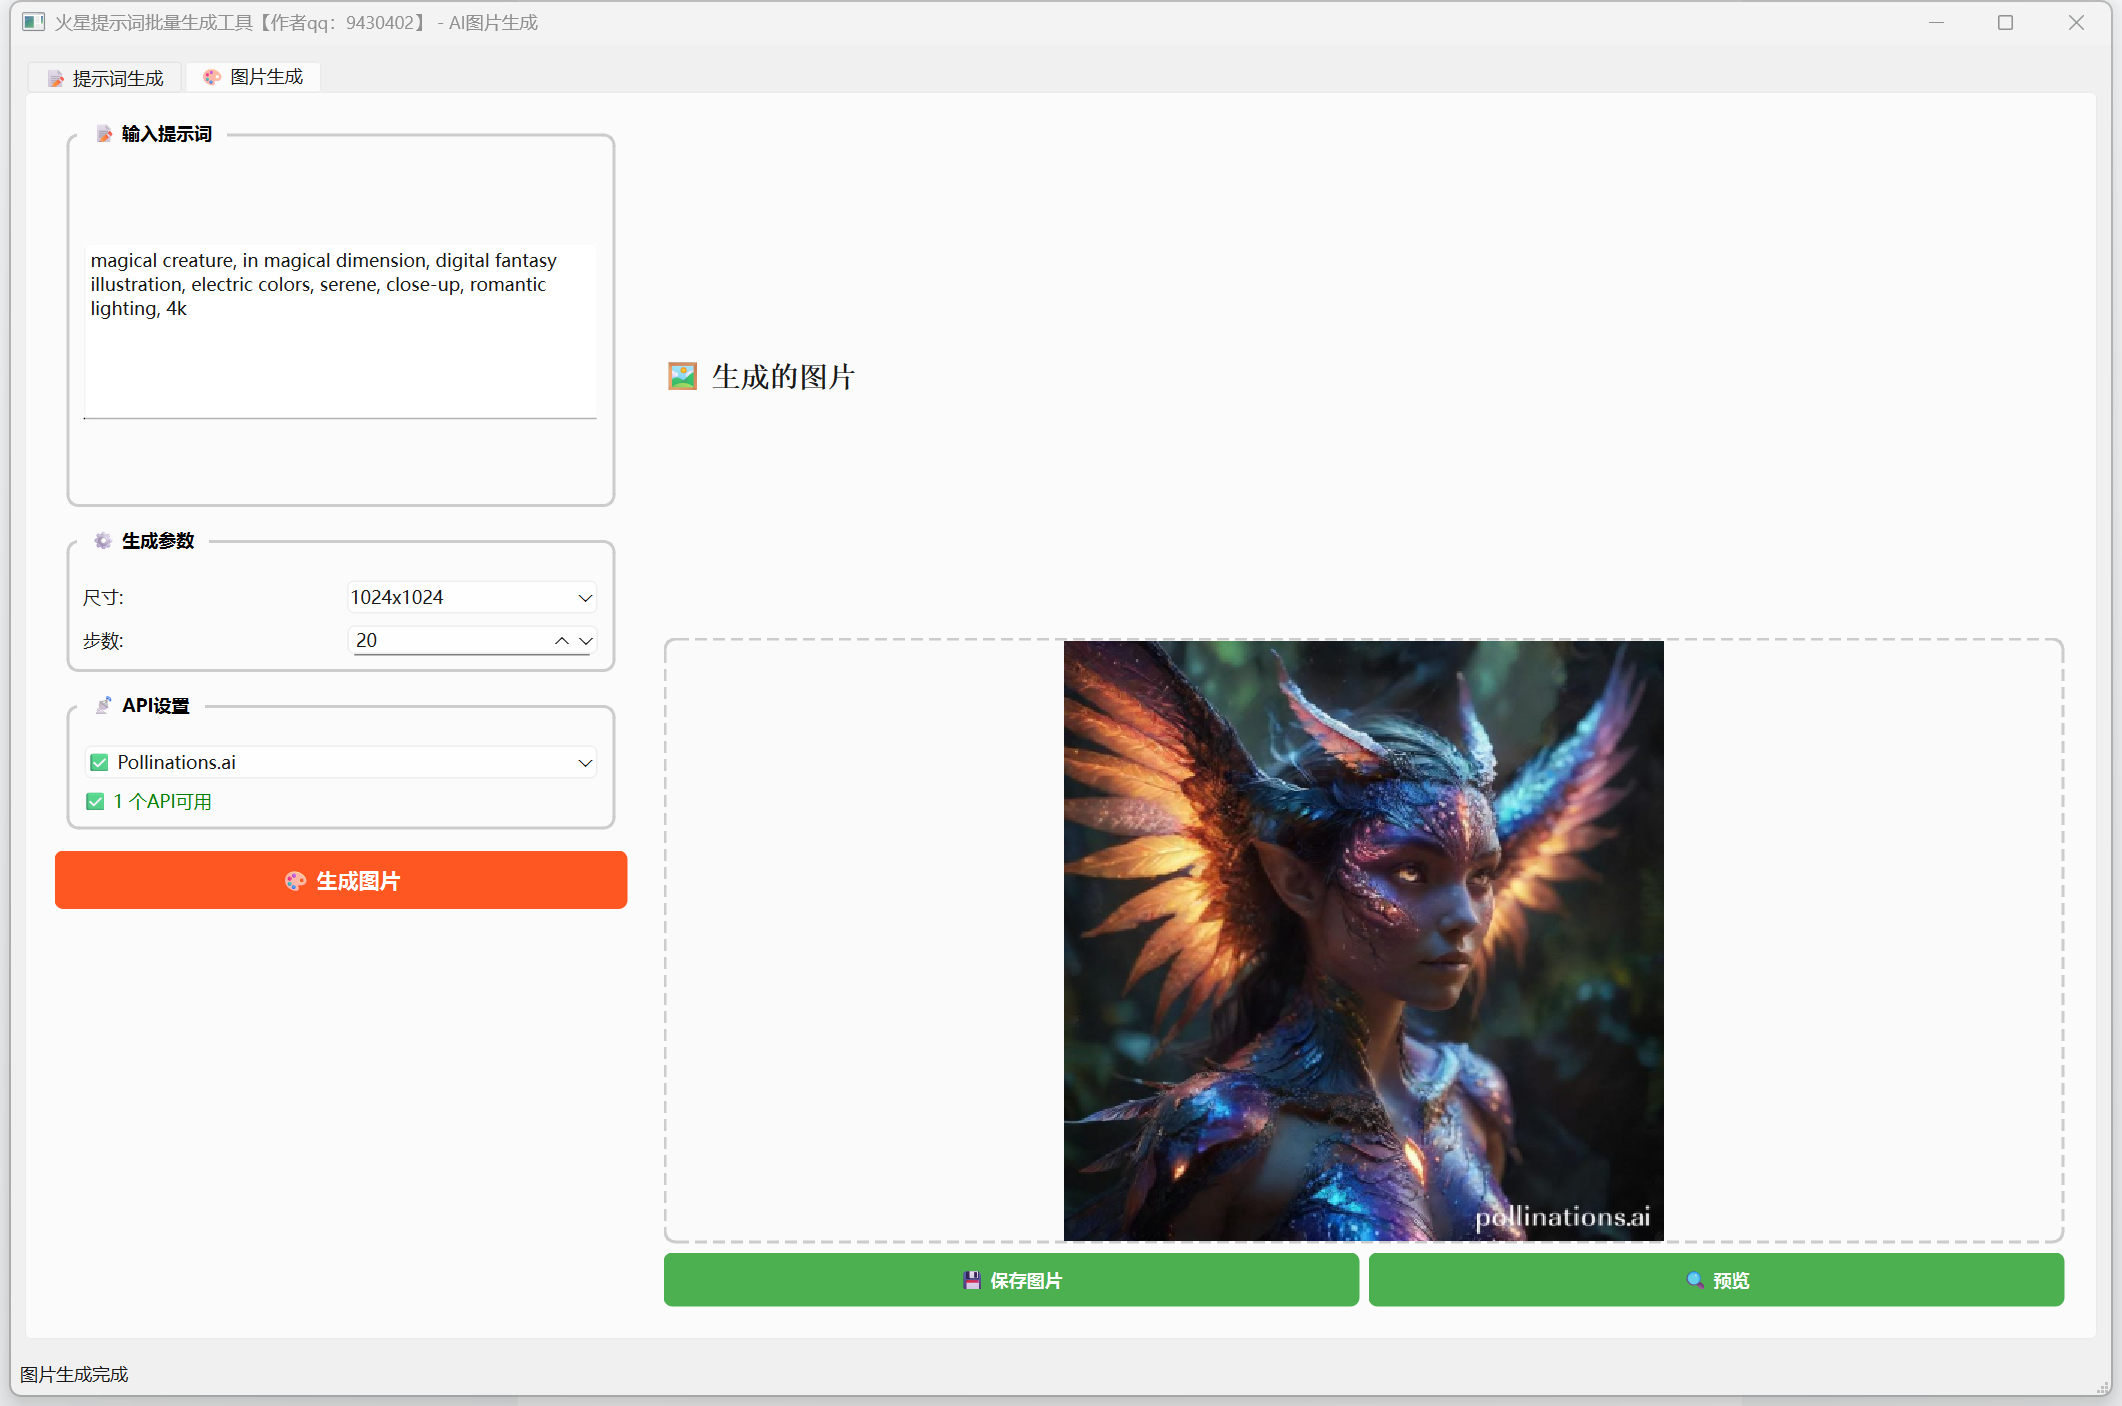
Task: Select the 图片生成 tab
Action: pos(254,77)
